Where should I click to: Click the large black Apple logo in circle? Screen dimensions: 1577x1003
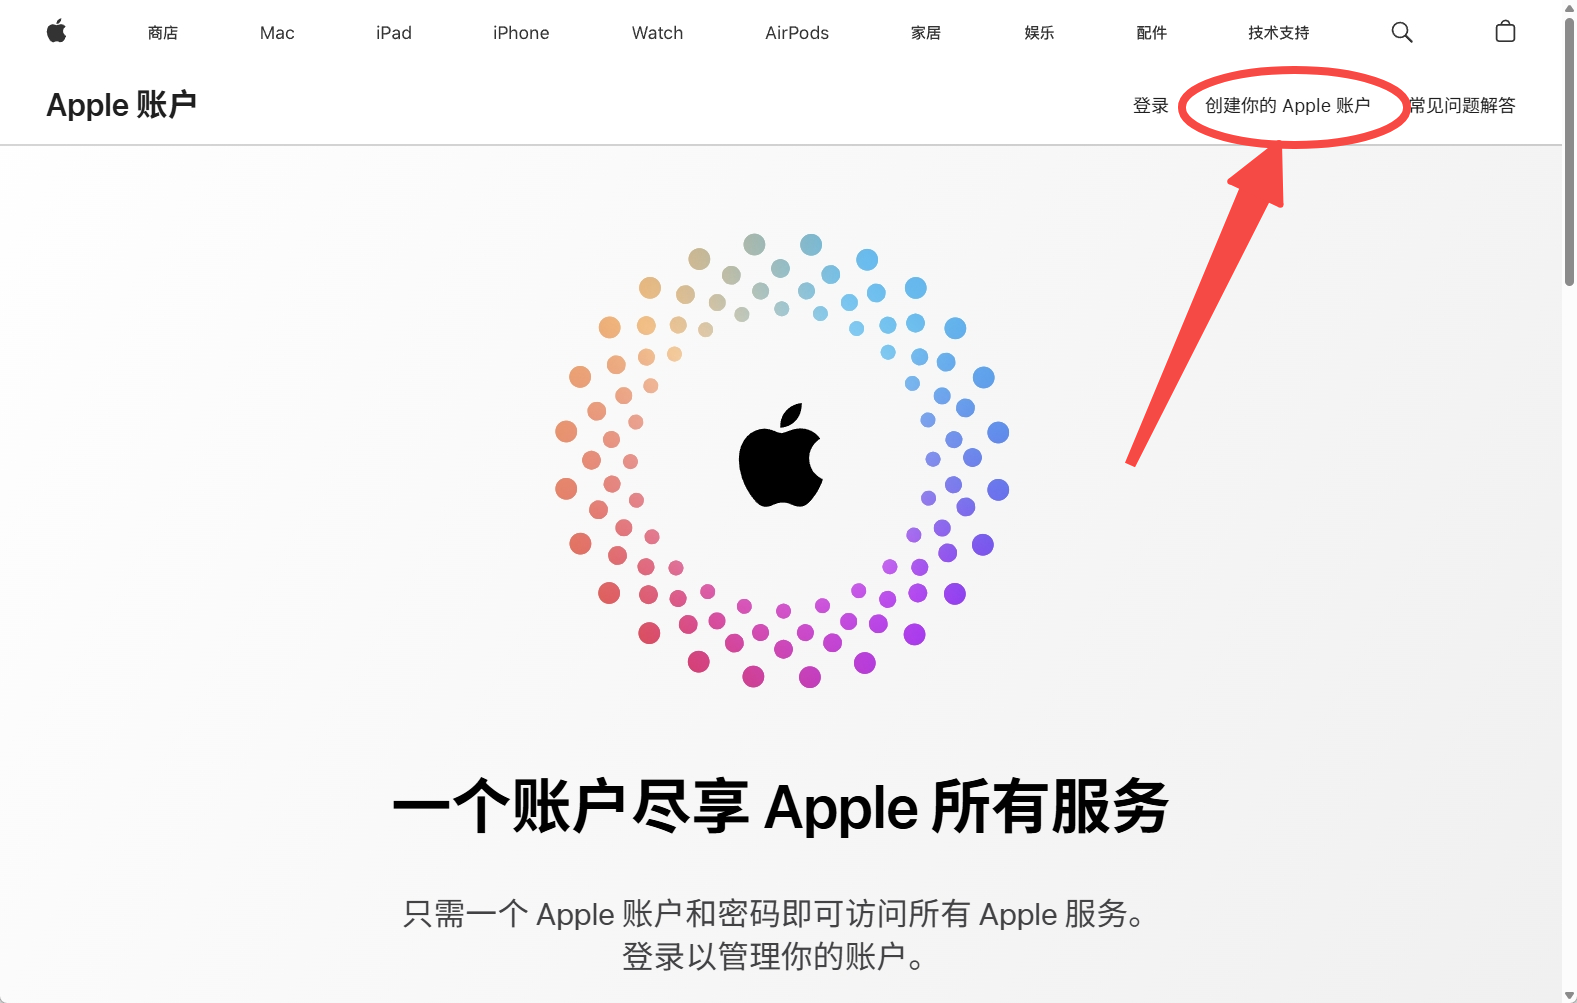780,455
